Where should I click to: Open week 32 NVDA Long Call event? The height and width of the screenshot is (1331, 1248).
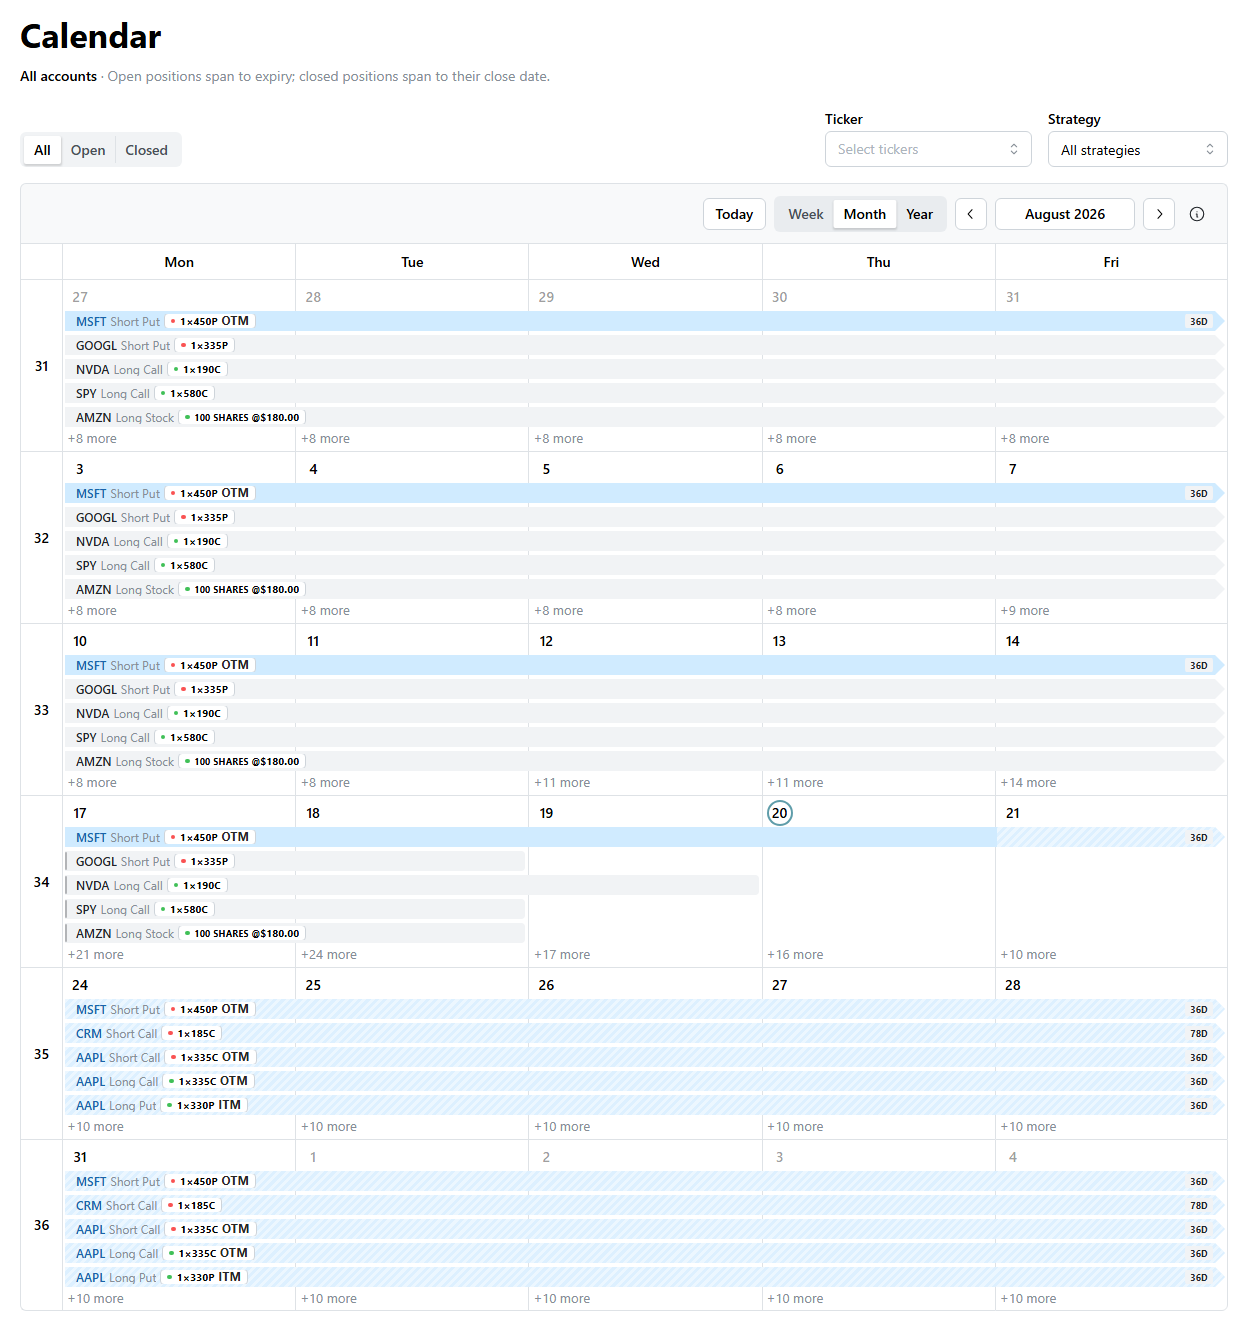(644, 541)
